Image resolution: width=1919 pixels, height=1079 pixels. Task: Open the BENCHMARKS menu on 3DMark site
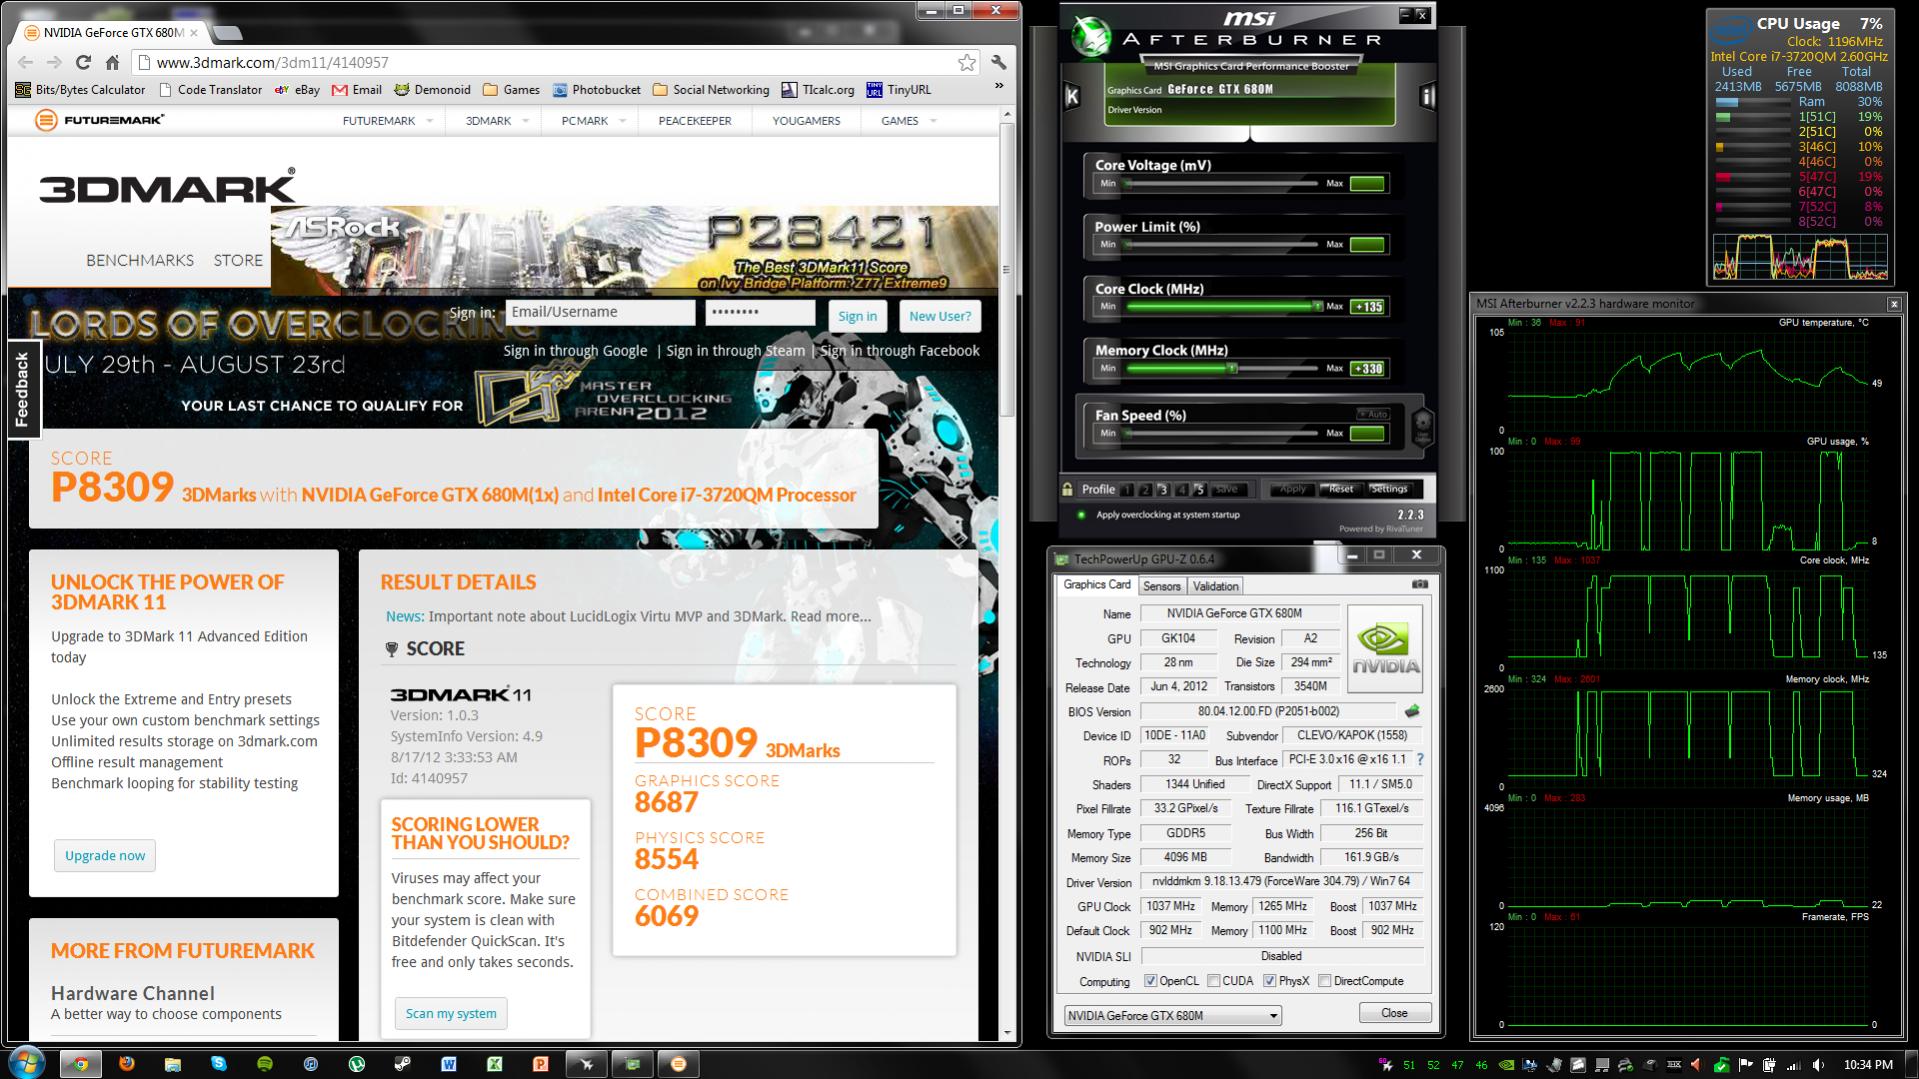pos(140,260)
